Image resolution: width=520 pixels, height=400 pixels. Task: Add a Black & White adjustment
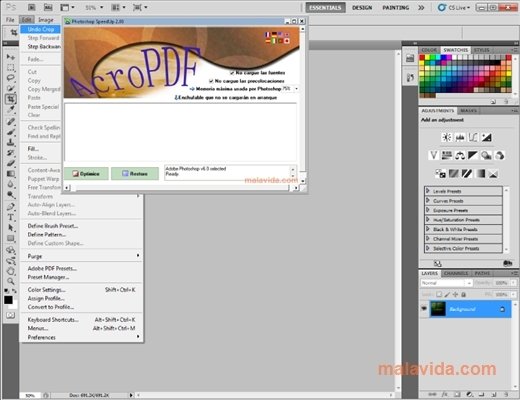[473, 155]
